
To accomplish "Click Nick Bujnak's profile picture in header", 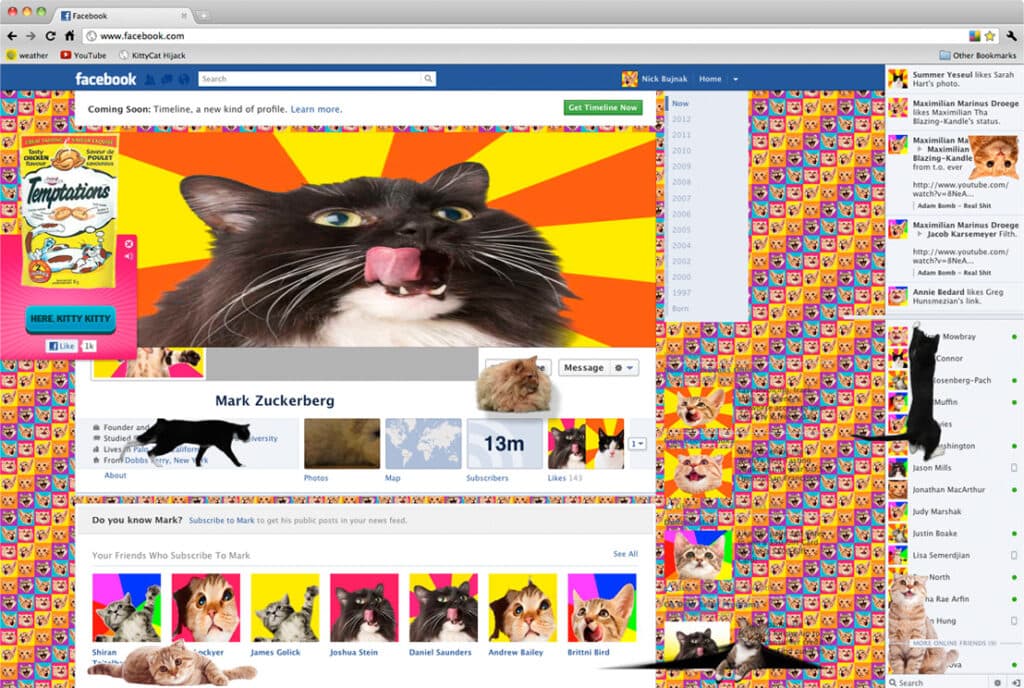I will pyautogui.click(x=630, y=79).
